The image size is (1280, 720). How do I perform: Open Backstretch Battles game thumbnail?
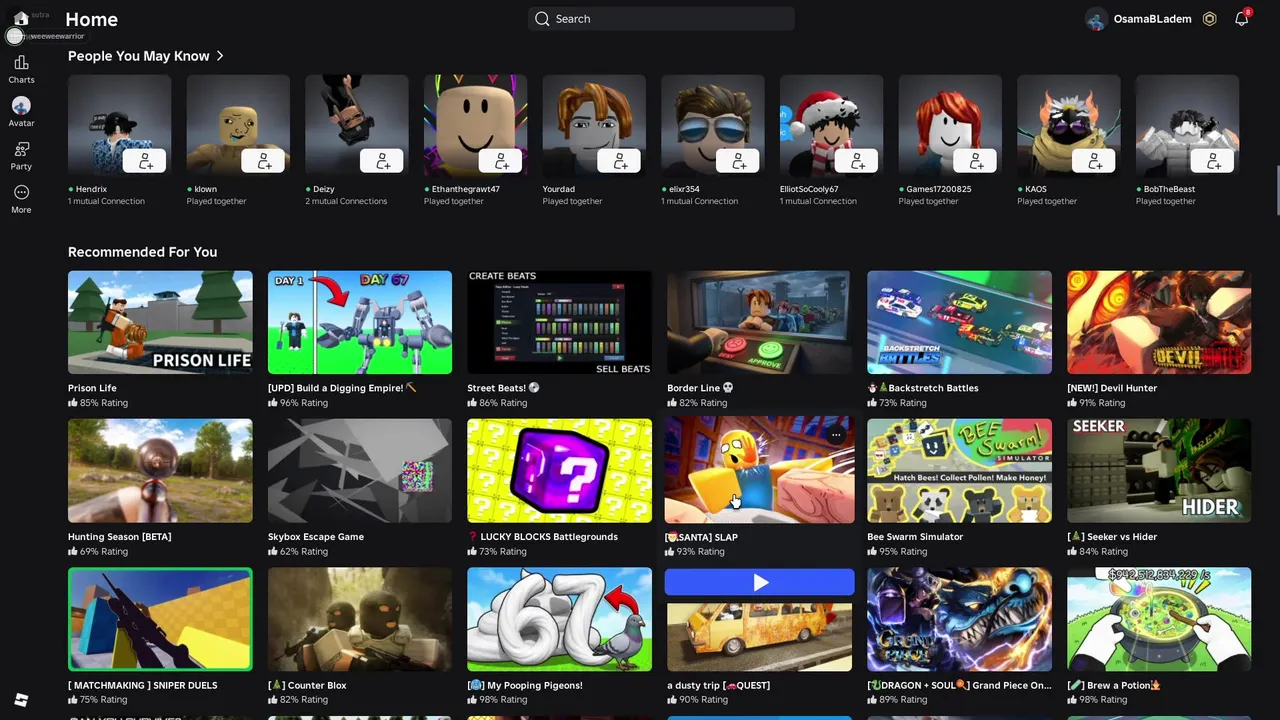tap(959, 322)
